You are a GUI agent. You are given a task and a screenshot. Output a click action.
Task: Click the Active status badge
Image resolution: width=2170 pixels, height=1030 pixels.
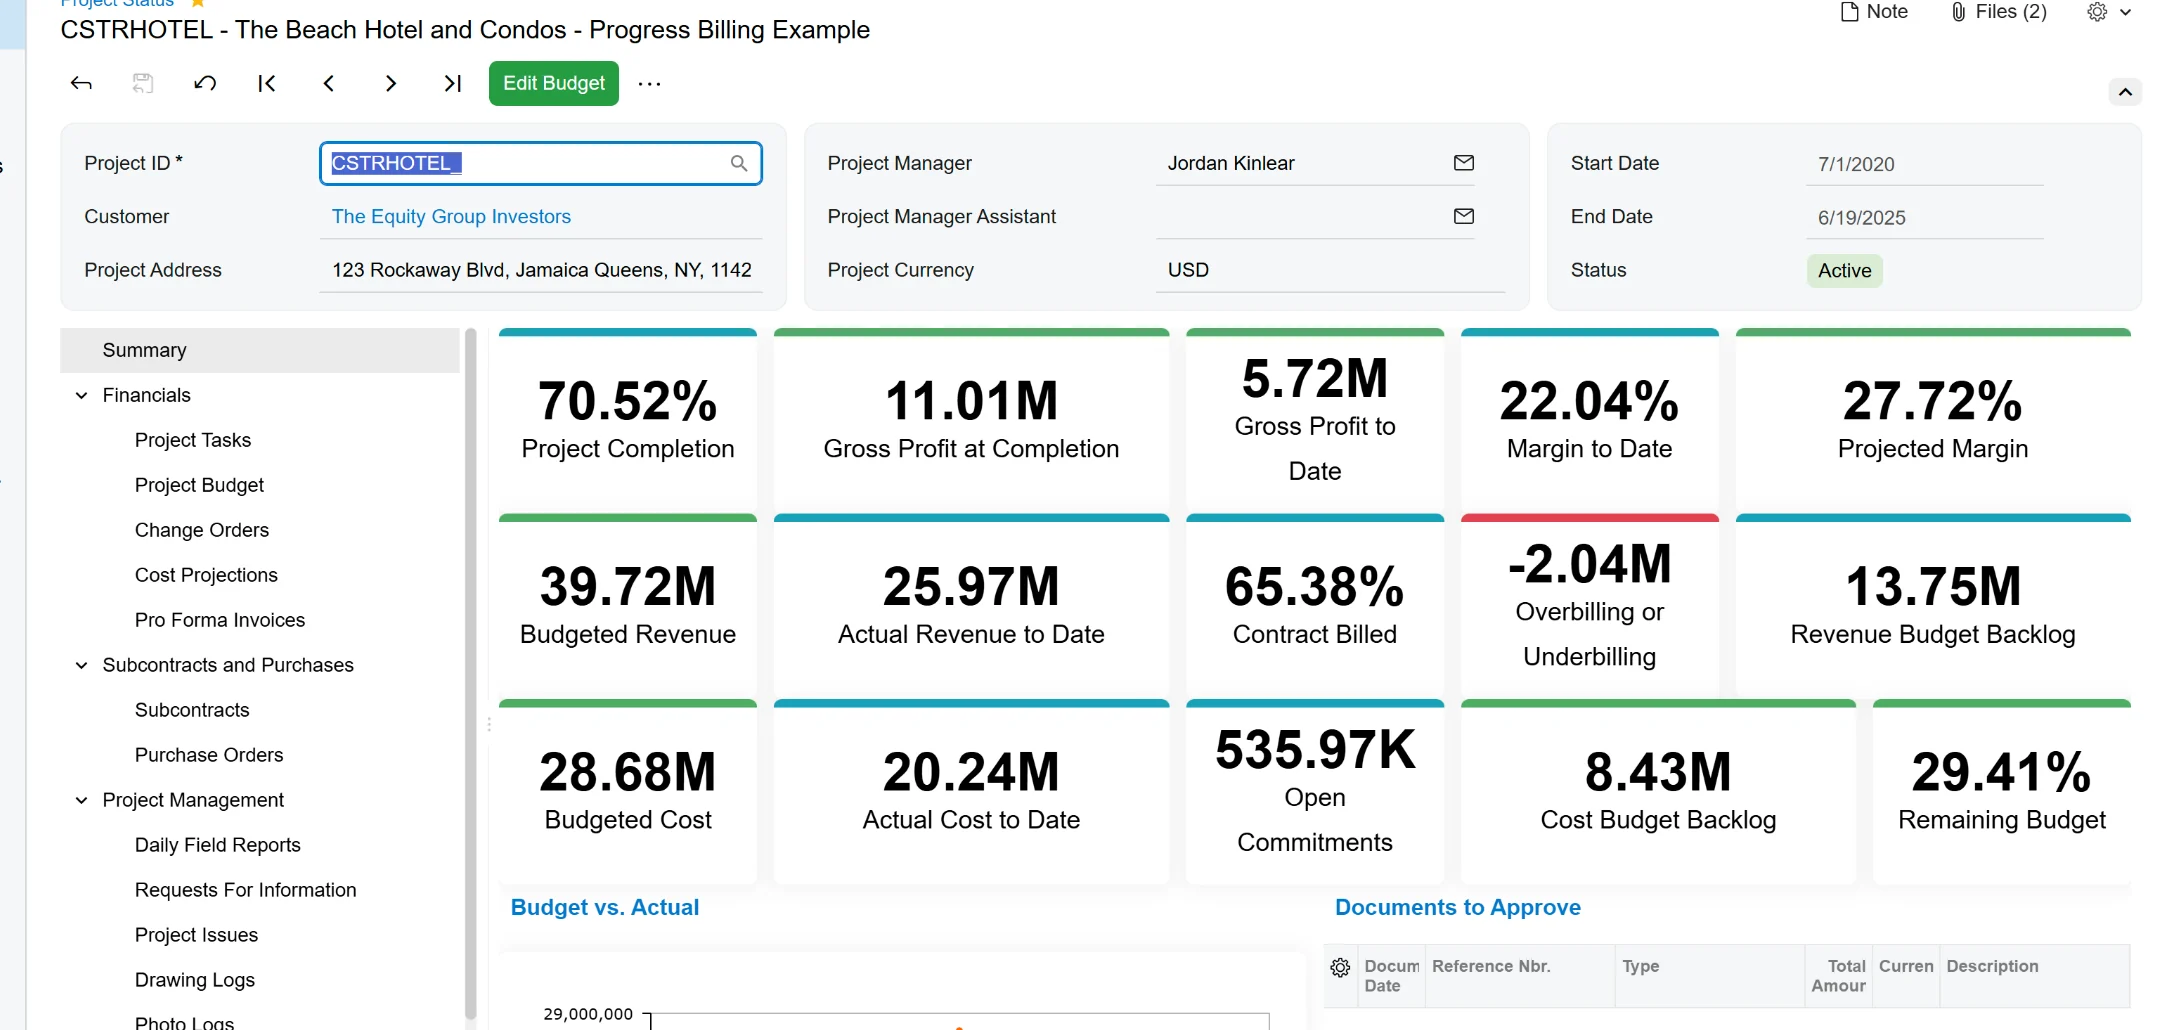coord(1845,271)
